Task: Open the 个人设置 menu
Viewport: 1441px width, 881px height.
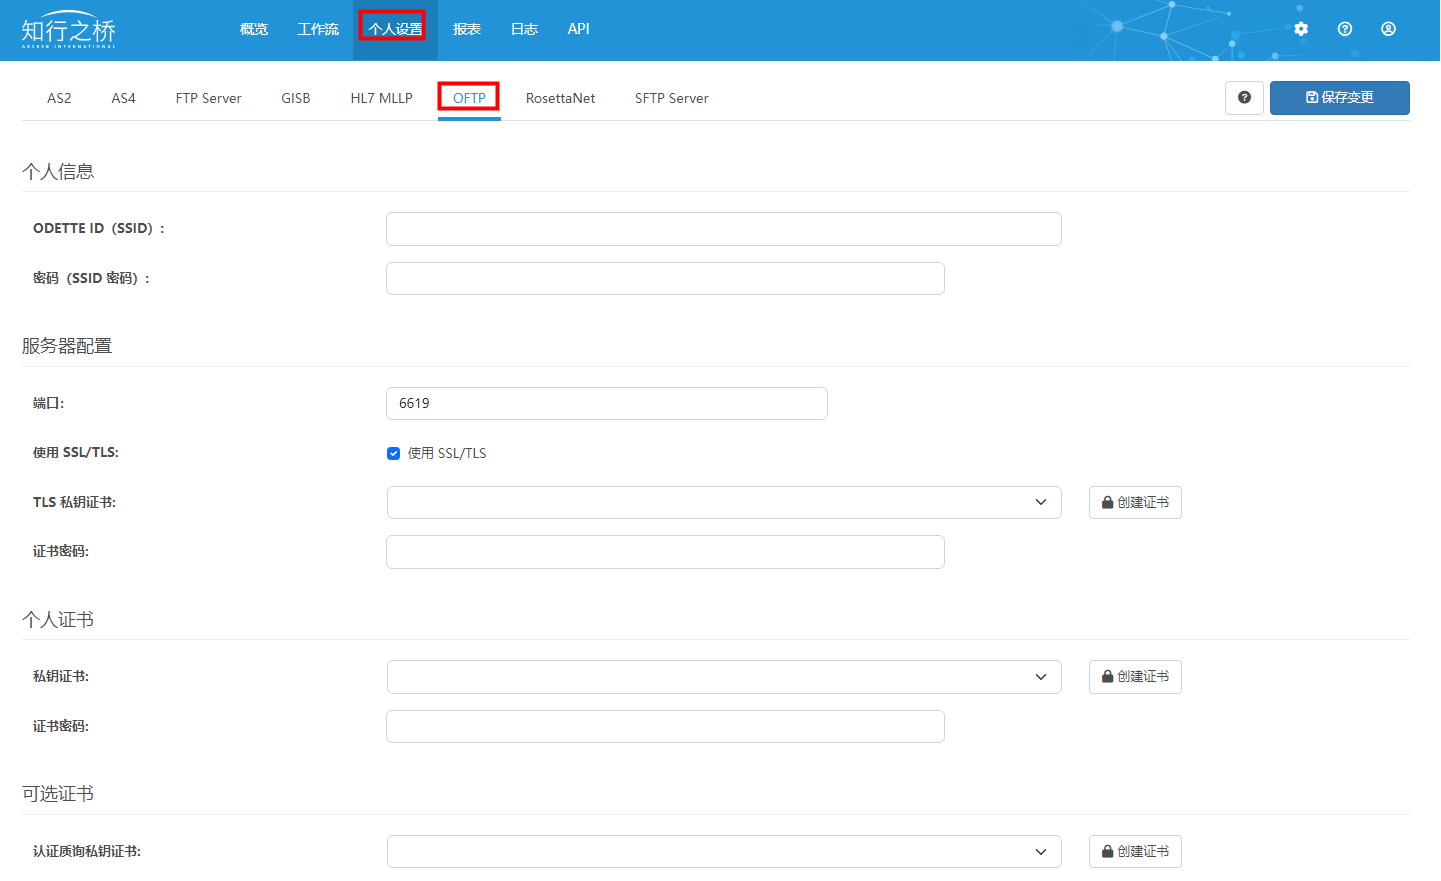Action: (x=395, y=29)
